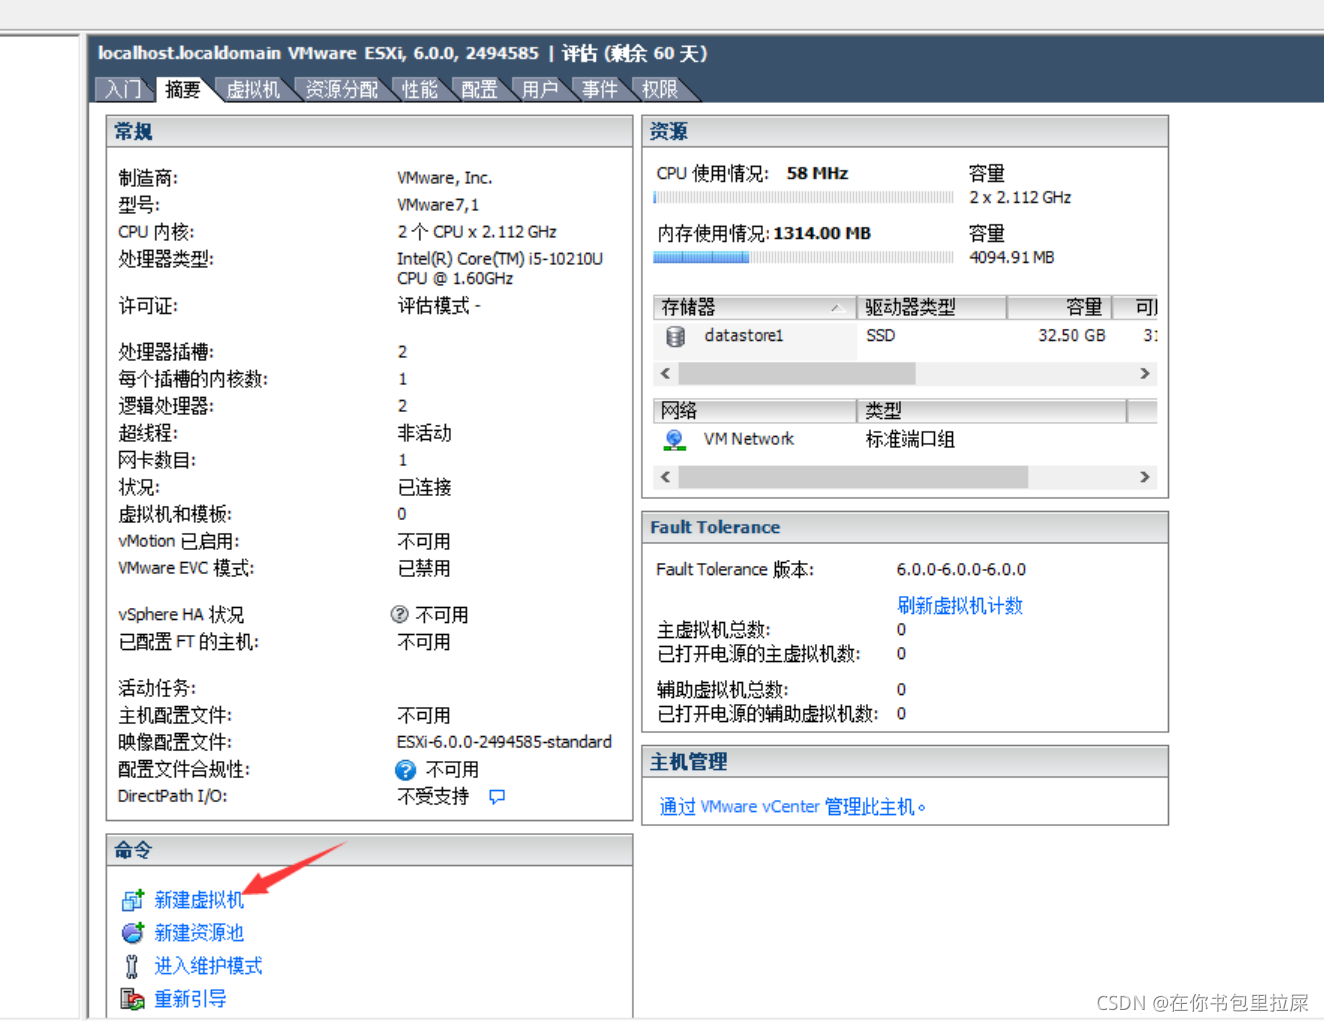The width and height of the screenshot is (1324, 1021).
Task: Select the 事件 tab
Action: [598, 89]
